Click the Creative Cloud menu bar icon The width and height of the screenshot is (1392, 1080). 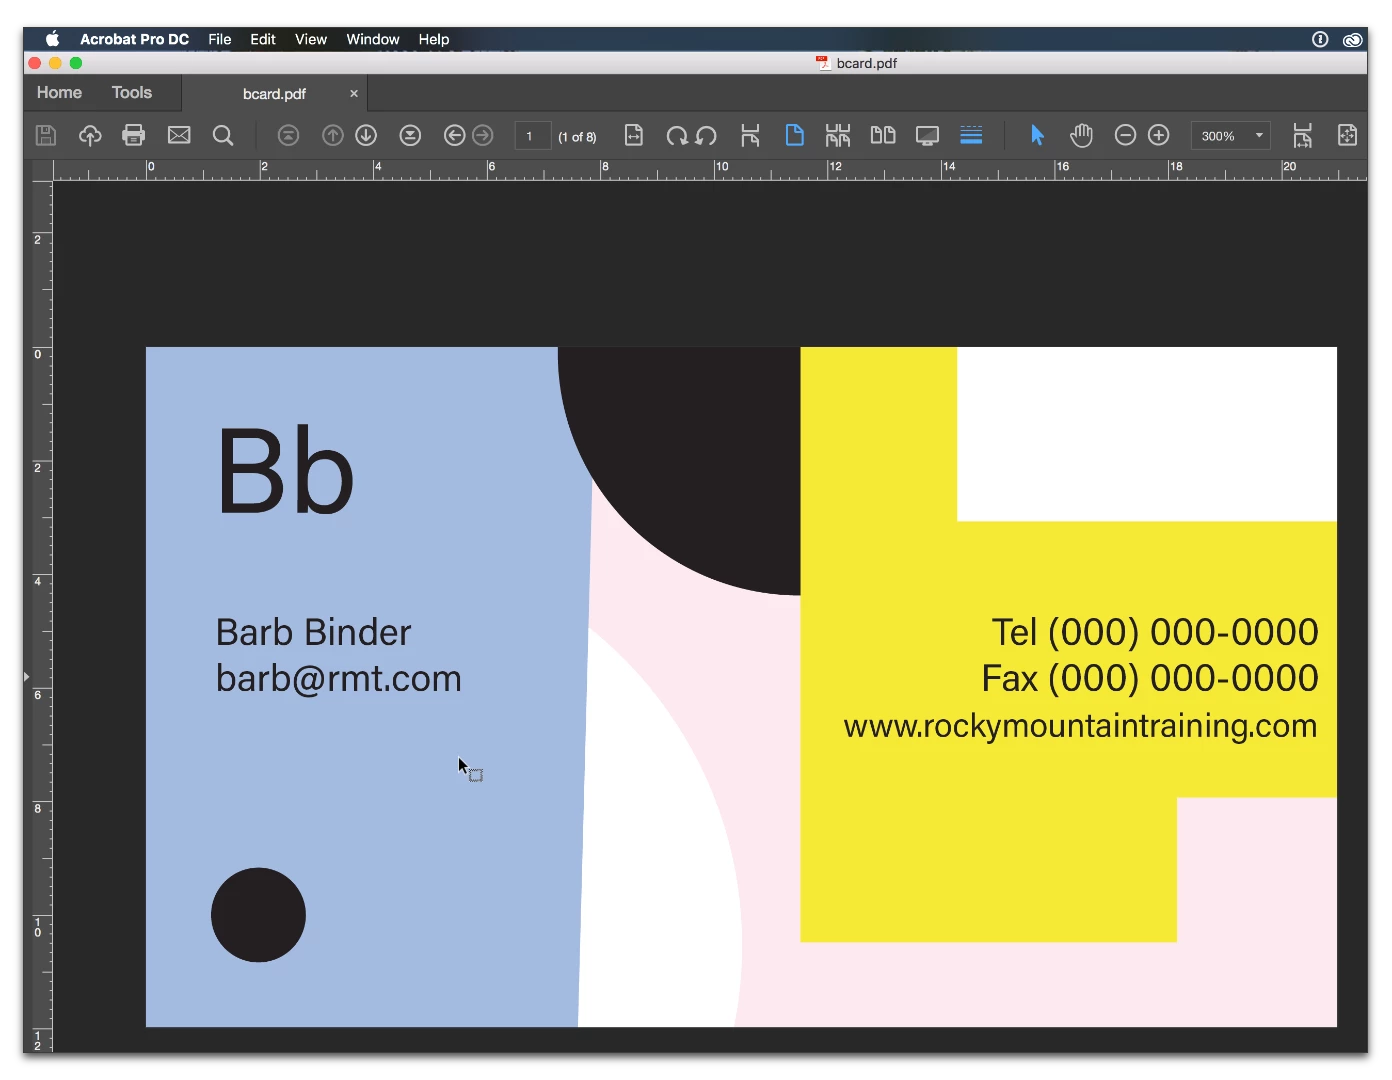[x=1352, y=39]
